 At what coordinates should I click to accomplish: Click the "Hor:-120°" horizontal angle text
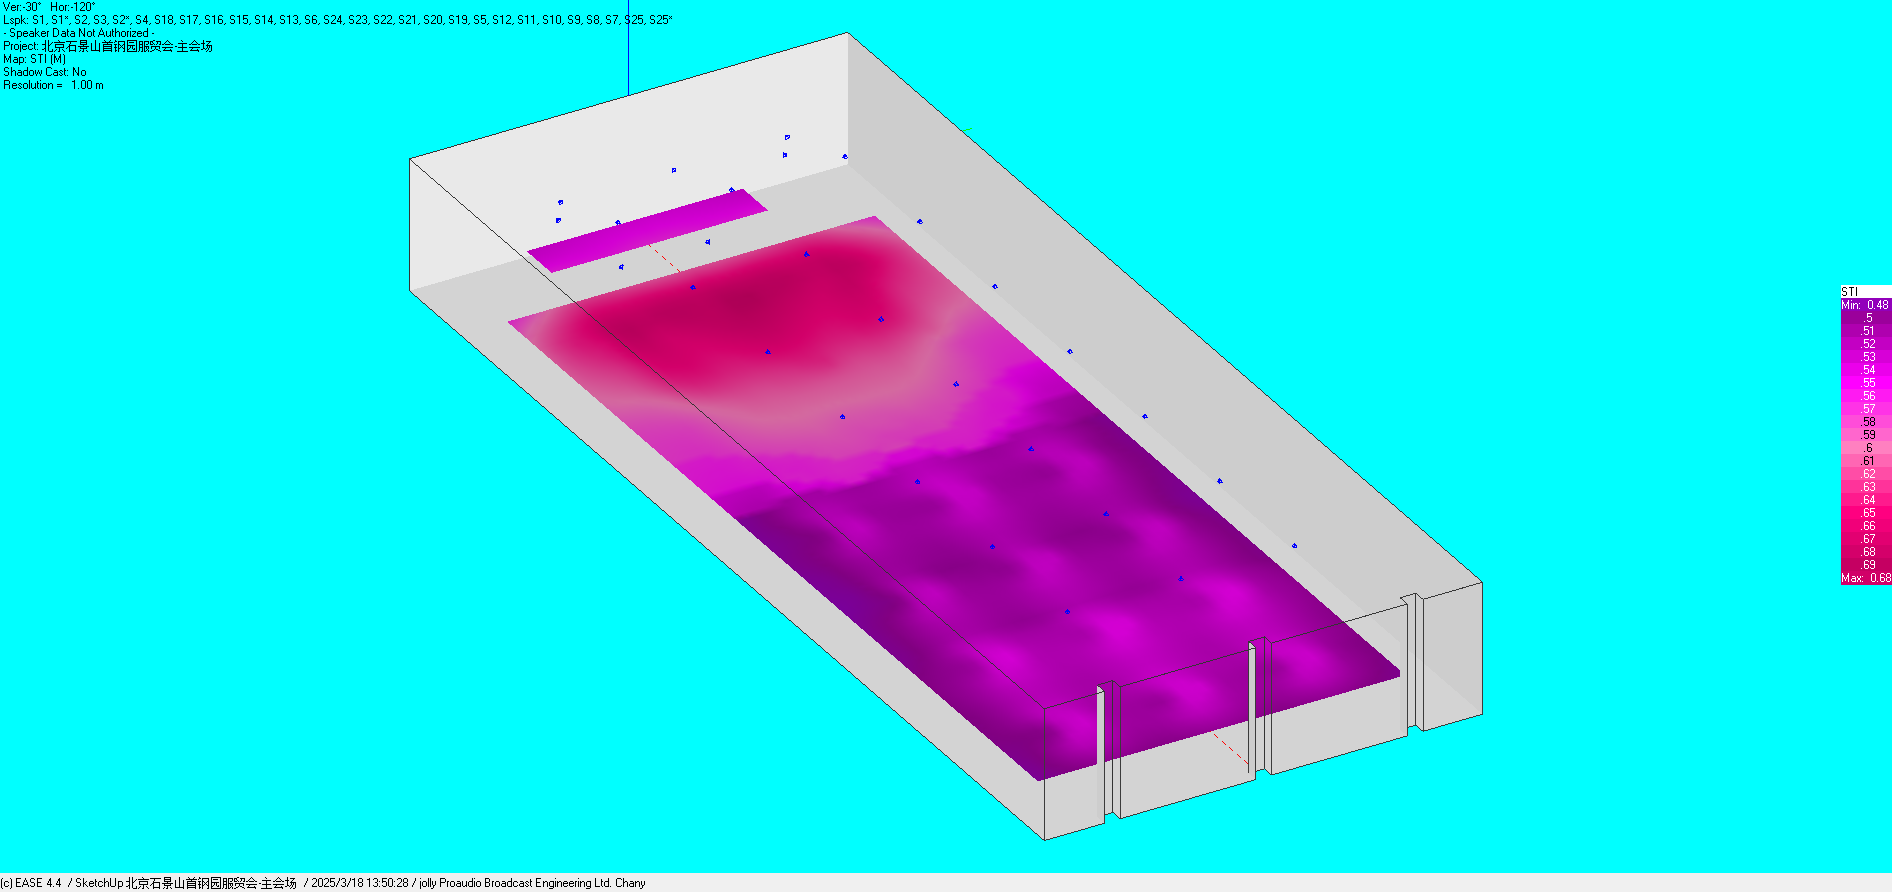click(73, 7)
